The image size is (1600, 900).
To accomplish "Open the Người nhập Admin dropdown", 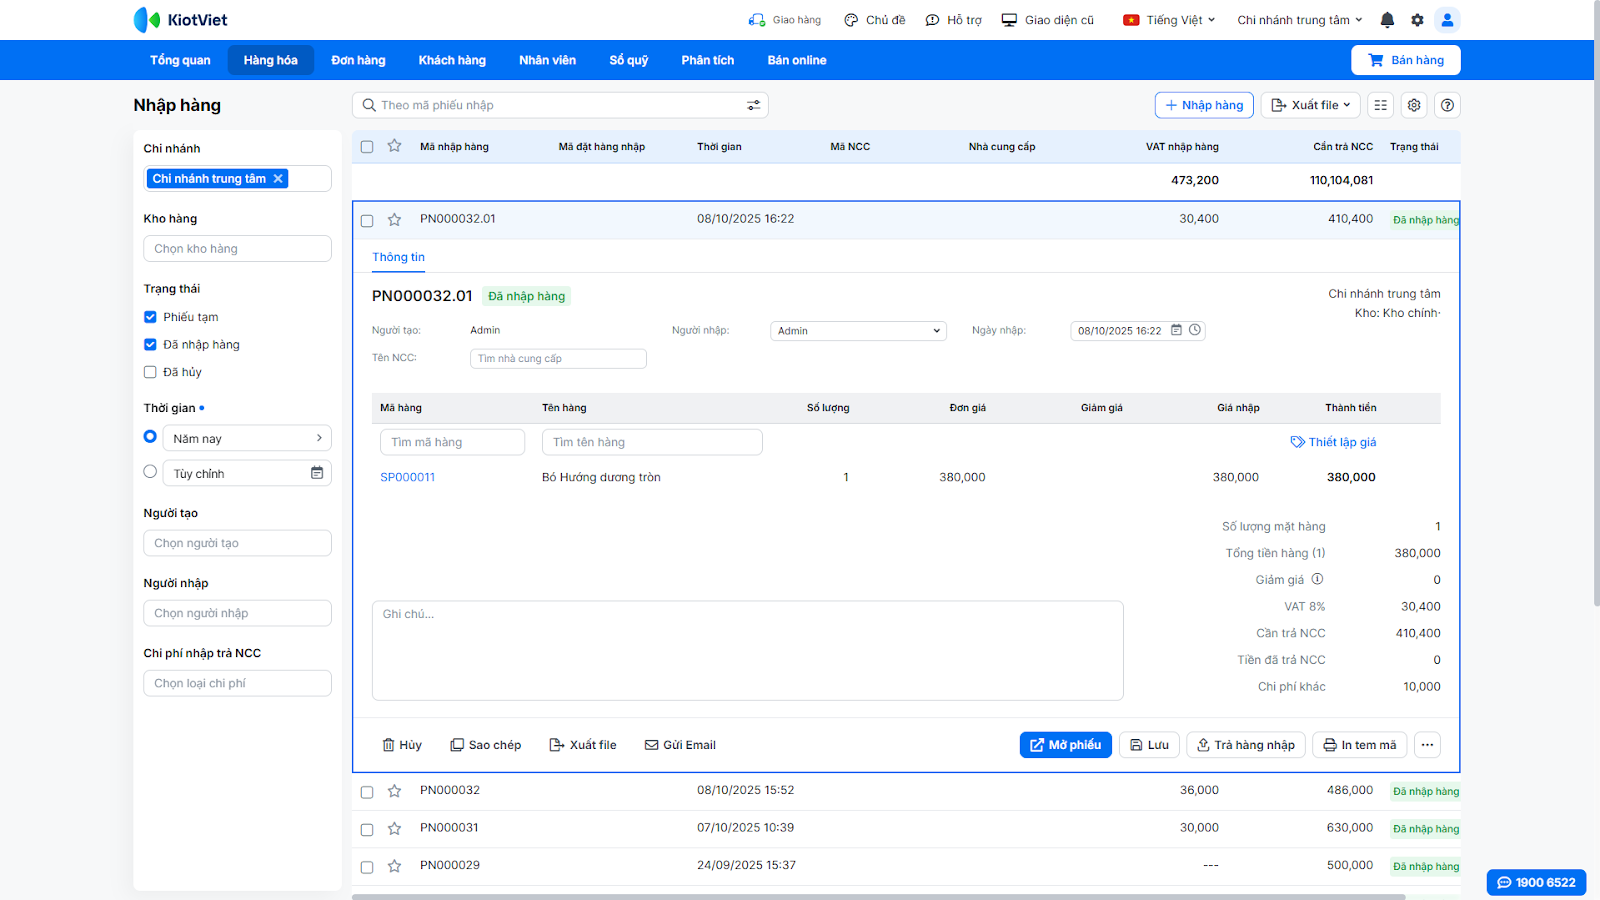I will [x=858, y=331].
